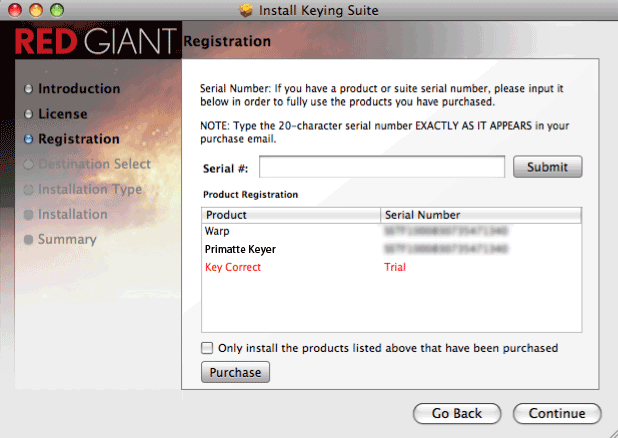The width and height of the screenshot is (618, 438).
Task: Select the Primatte Keyer product row
Action: pos(391,249)
